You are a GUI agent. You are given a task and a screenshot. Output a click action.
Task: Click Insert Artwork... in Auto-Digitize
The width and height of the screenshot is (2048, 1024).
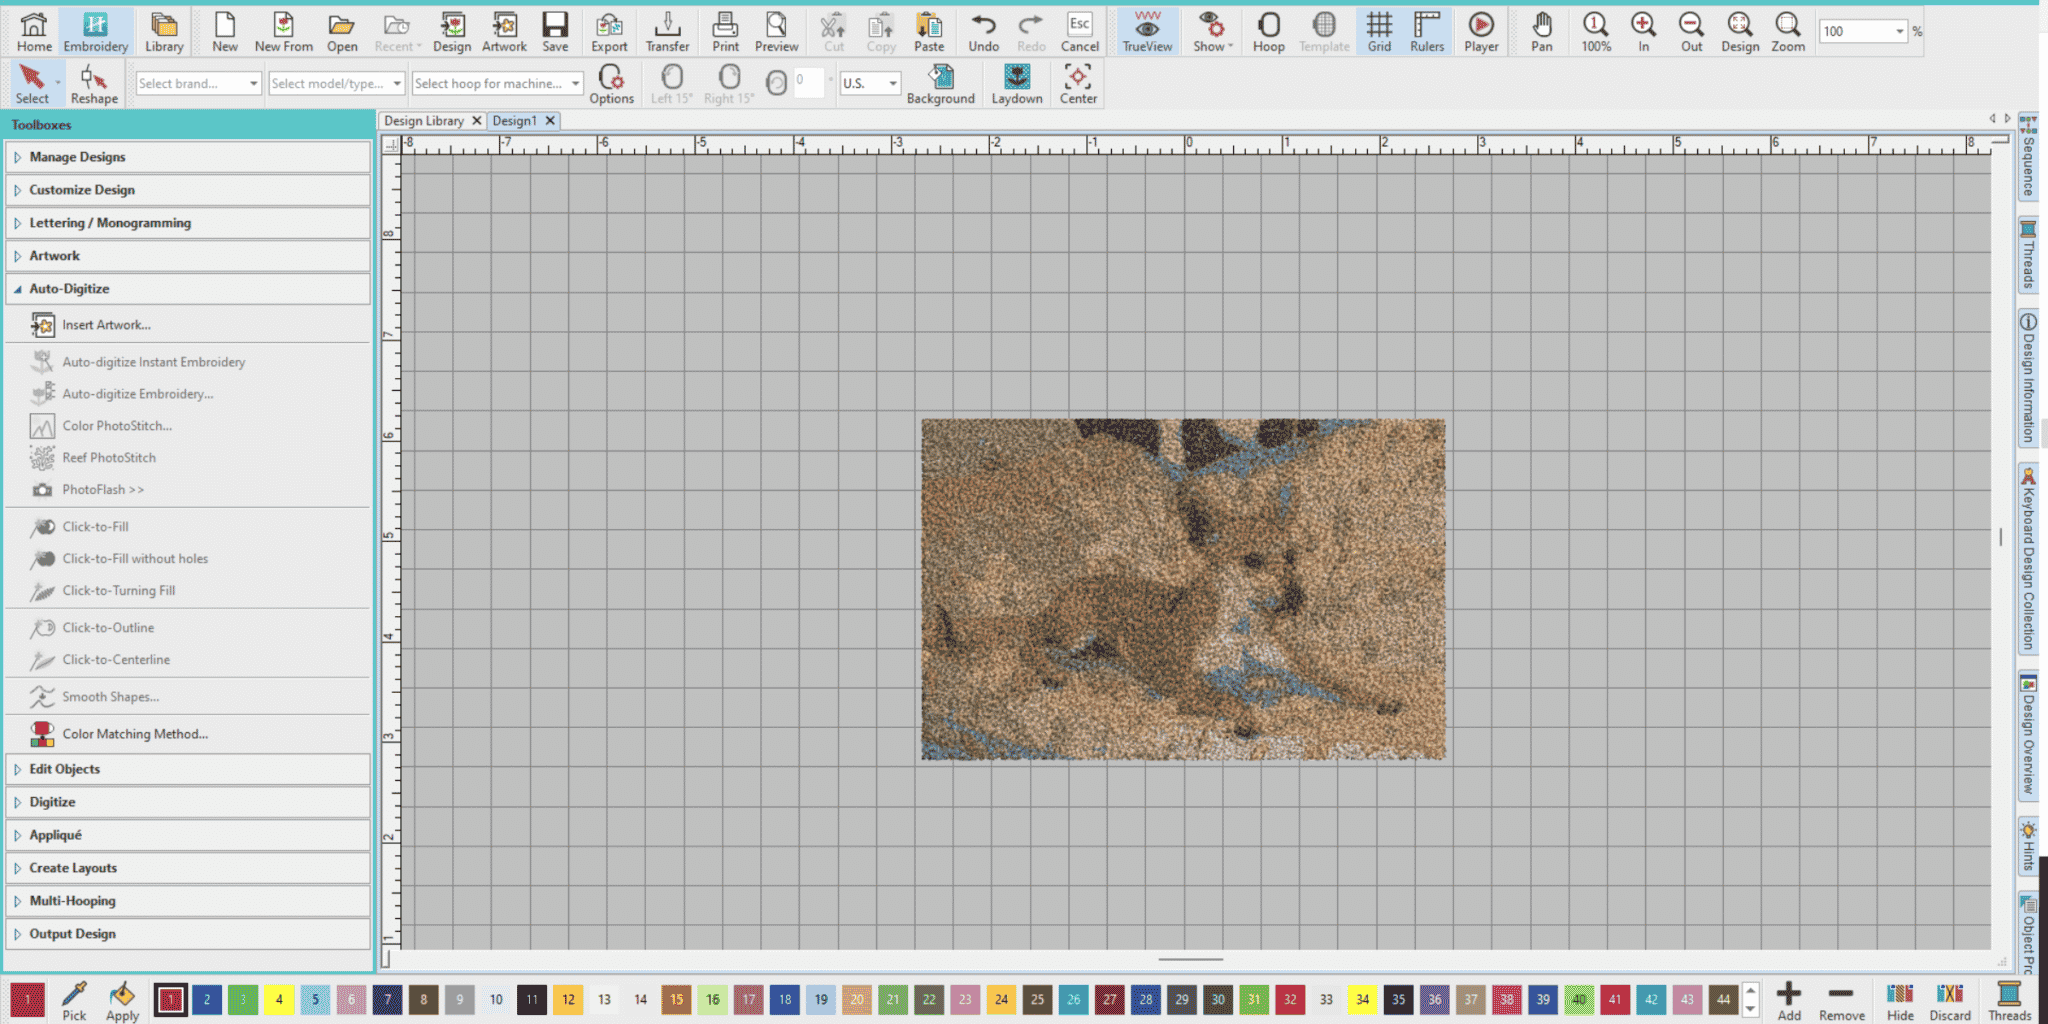pyautogui.click(x=106, y=325)
